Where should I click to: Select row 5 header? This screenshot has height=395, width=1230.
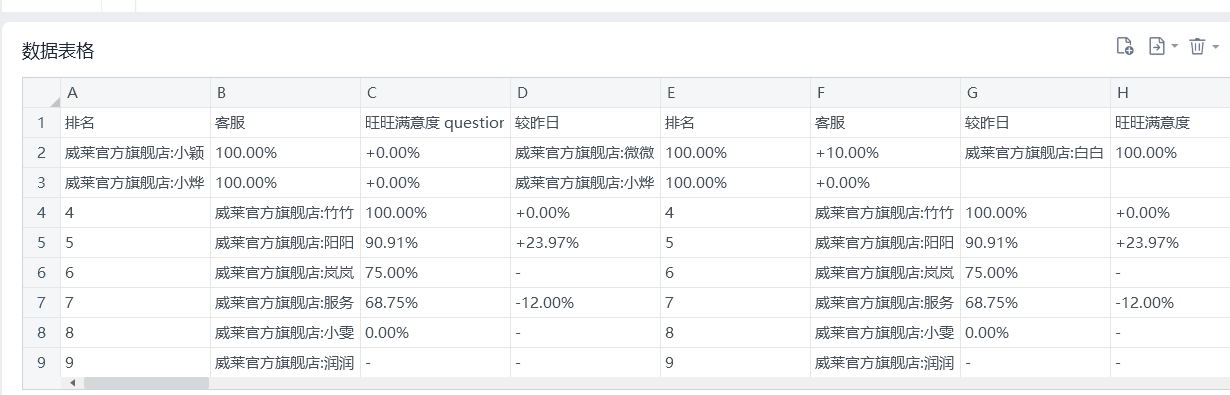click(x=41, y=243)
